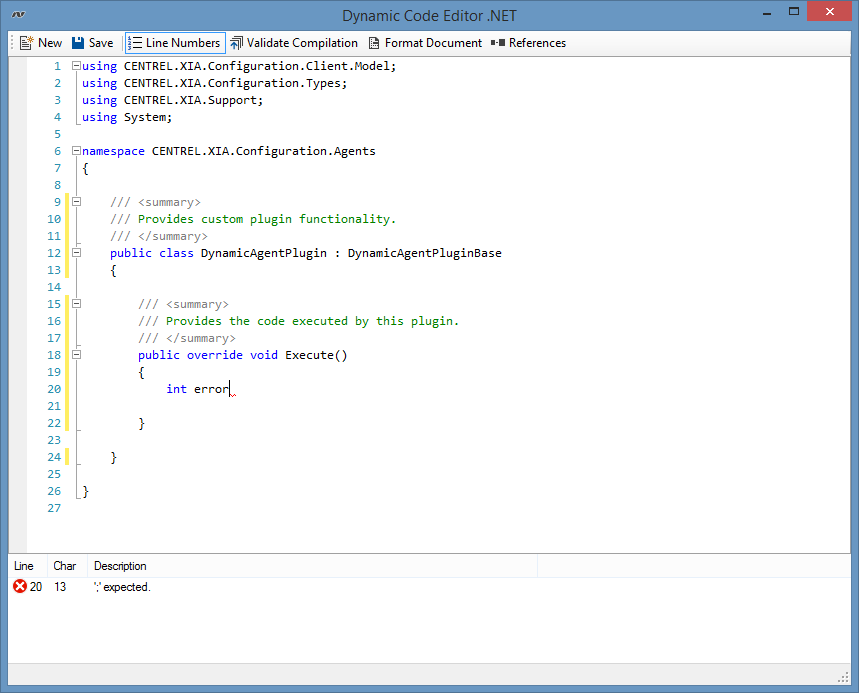Click the References icon
859x693 pixels.
point(498,43)
